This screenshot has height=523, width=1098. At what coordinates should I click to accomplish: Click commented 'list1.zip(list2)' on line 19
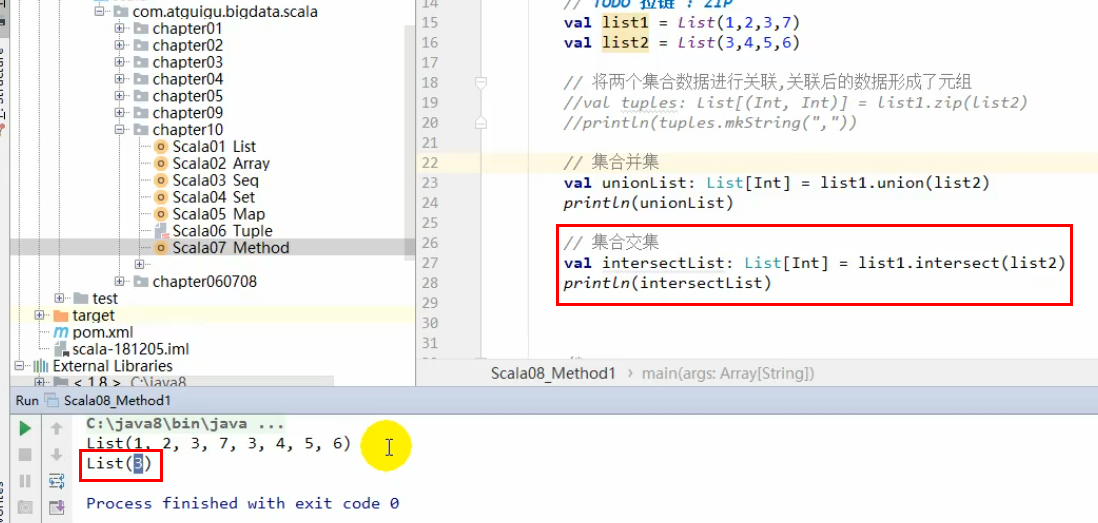[x=951, y=103]
